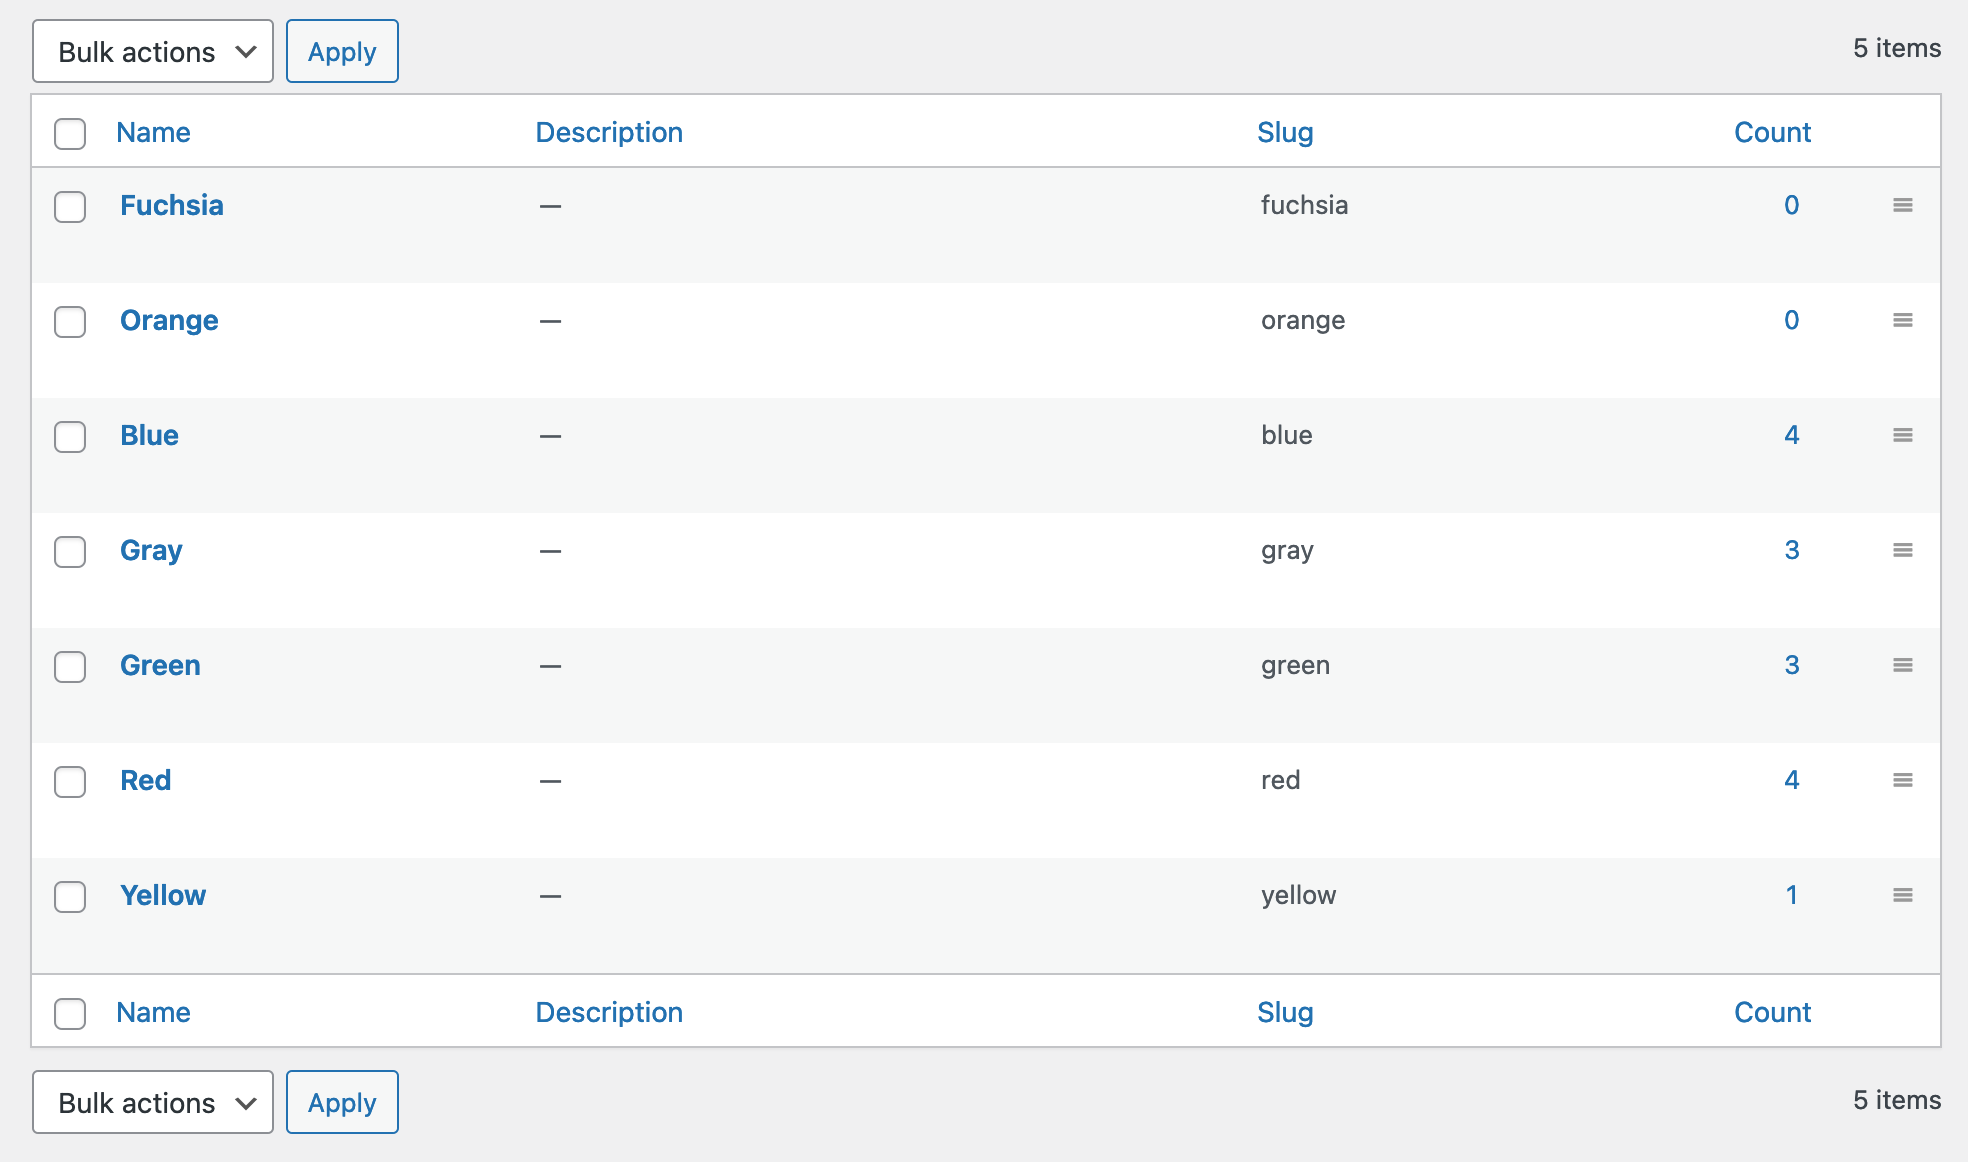Open the top Bulk actions dropdown
This screenshot has height=1162, width=1968.
click(x=152, y=51)
